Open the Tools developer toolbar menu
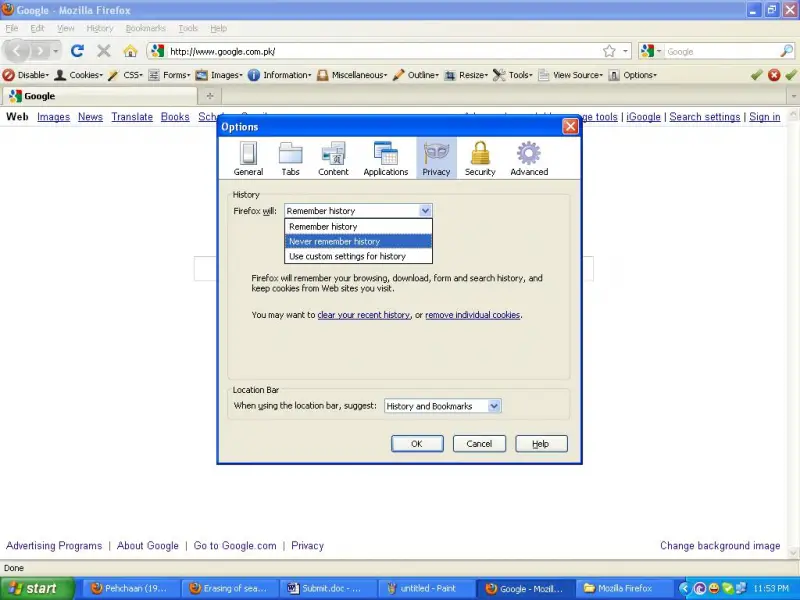This screenshot has height=600, width=800. [513, 75]
